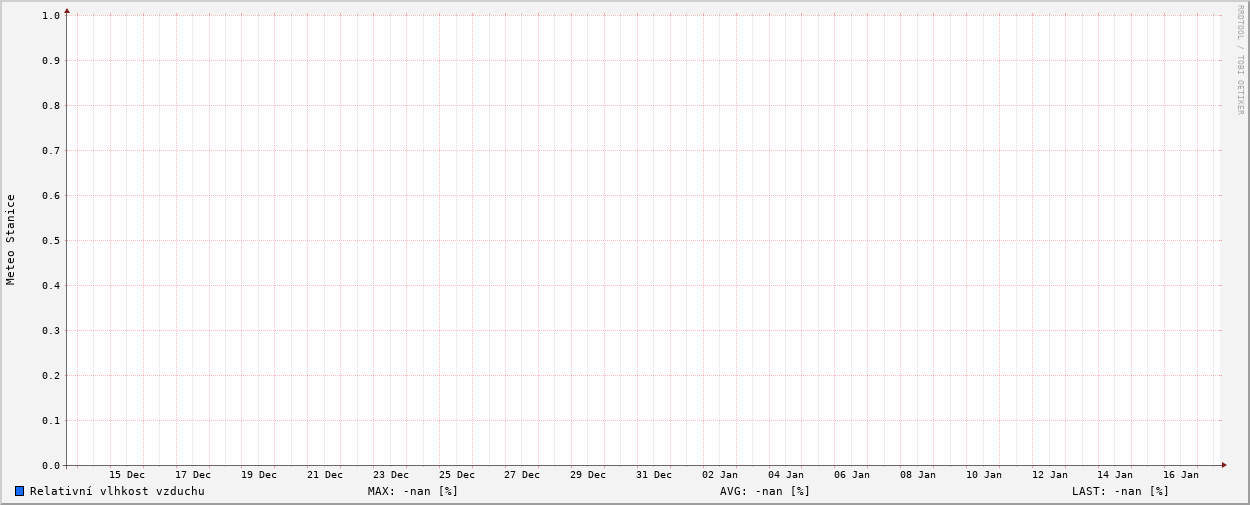Select the '10 Jan' date label
Viewport: 1250px width, 505px height.
(983, 475)
